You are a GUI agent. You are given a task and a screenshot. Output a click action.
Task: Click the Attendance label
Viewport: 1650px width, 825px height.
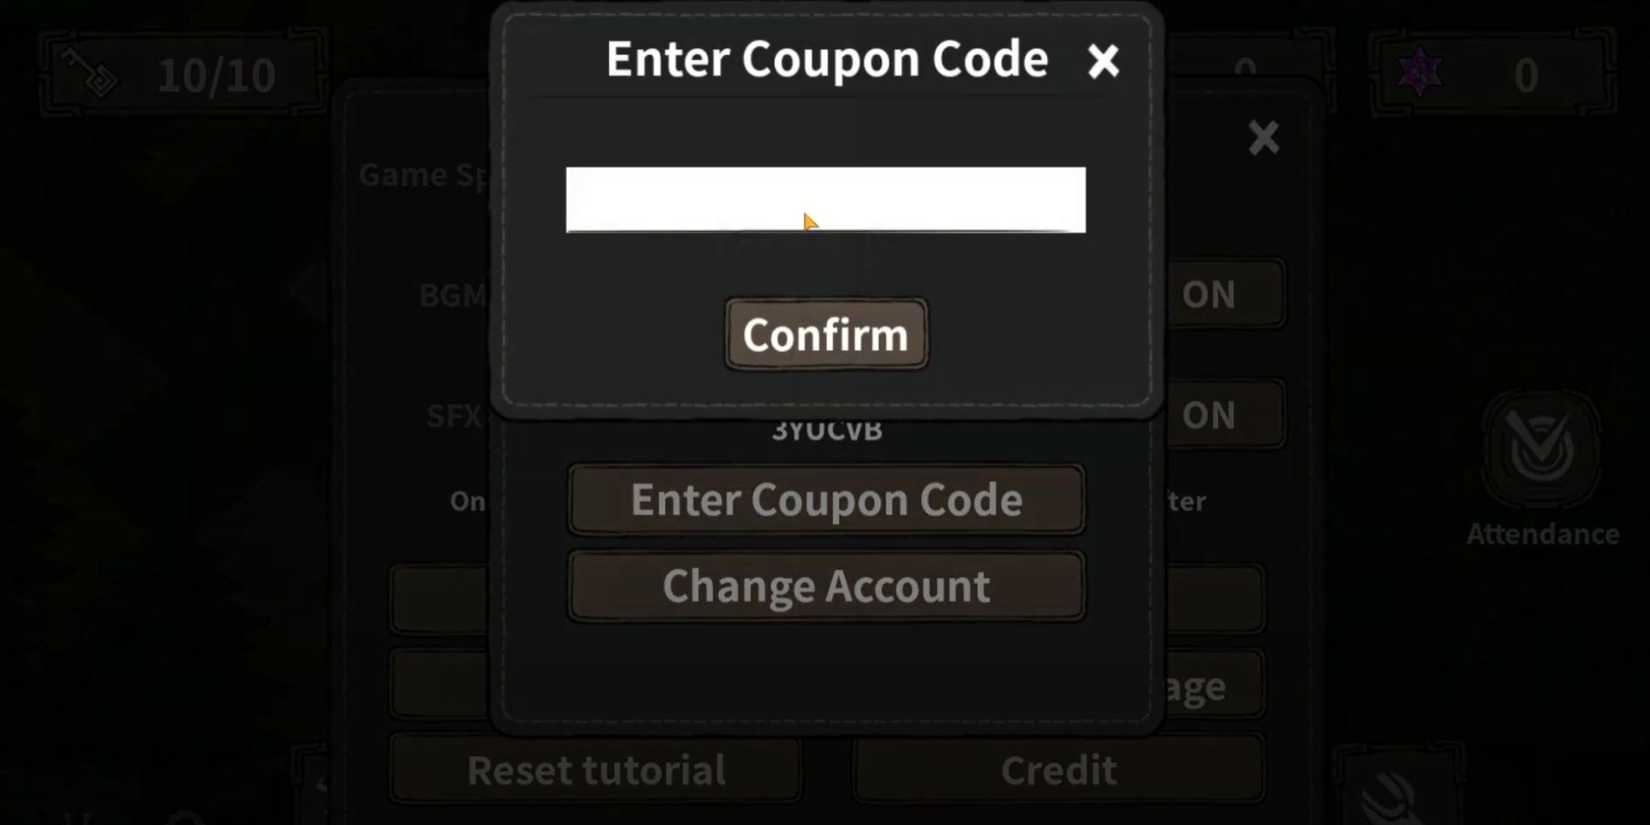[x=1542, y=534]
